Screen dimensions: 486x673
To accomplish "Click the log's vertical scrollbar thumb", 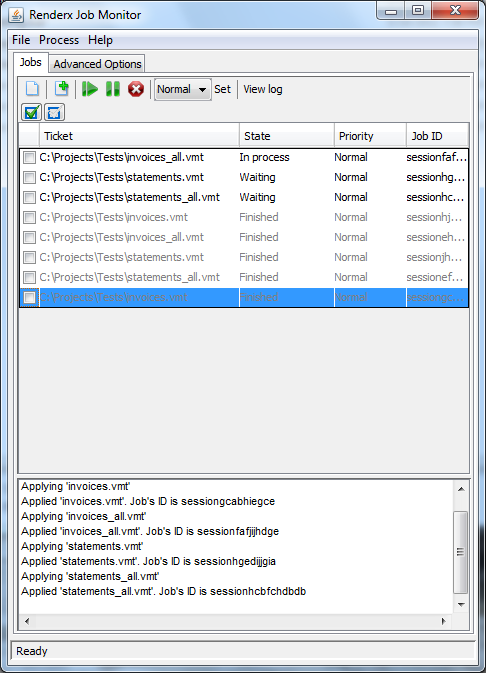I will point(461,552).
